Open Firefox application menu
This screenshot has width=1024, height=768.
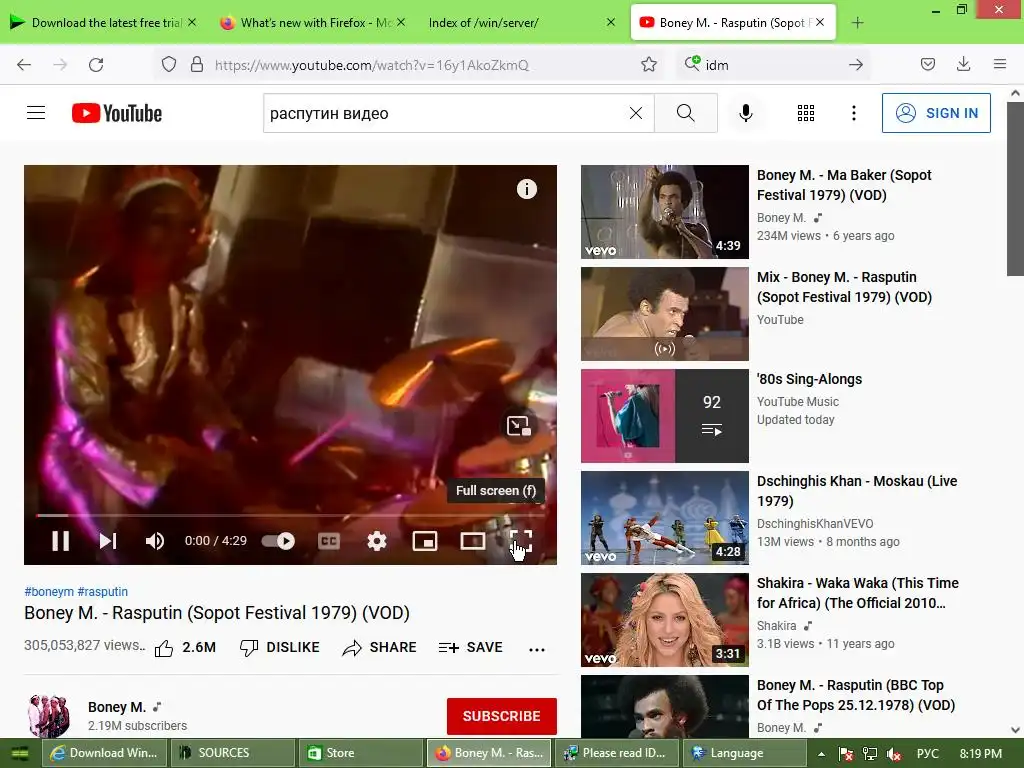(x=999, y=65)
